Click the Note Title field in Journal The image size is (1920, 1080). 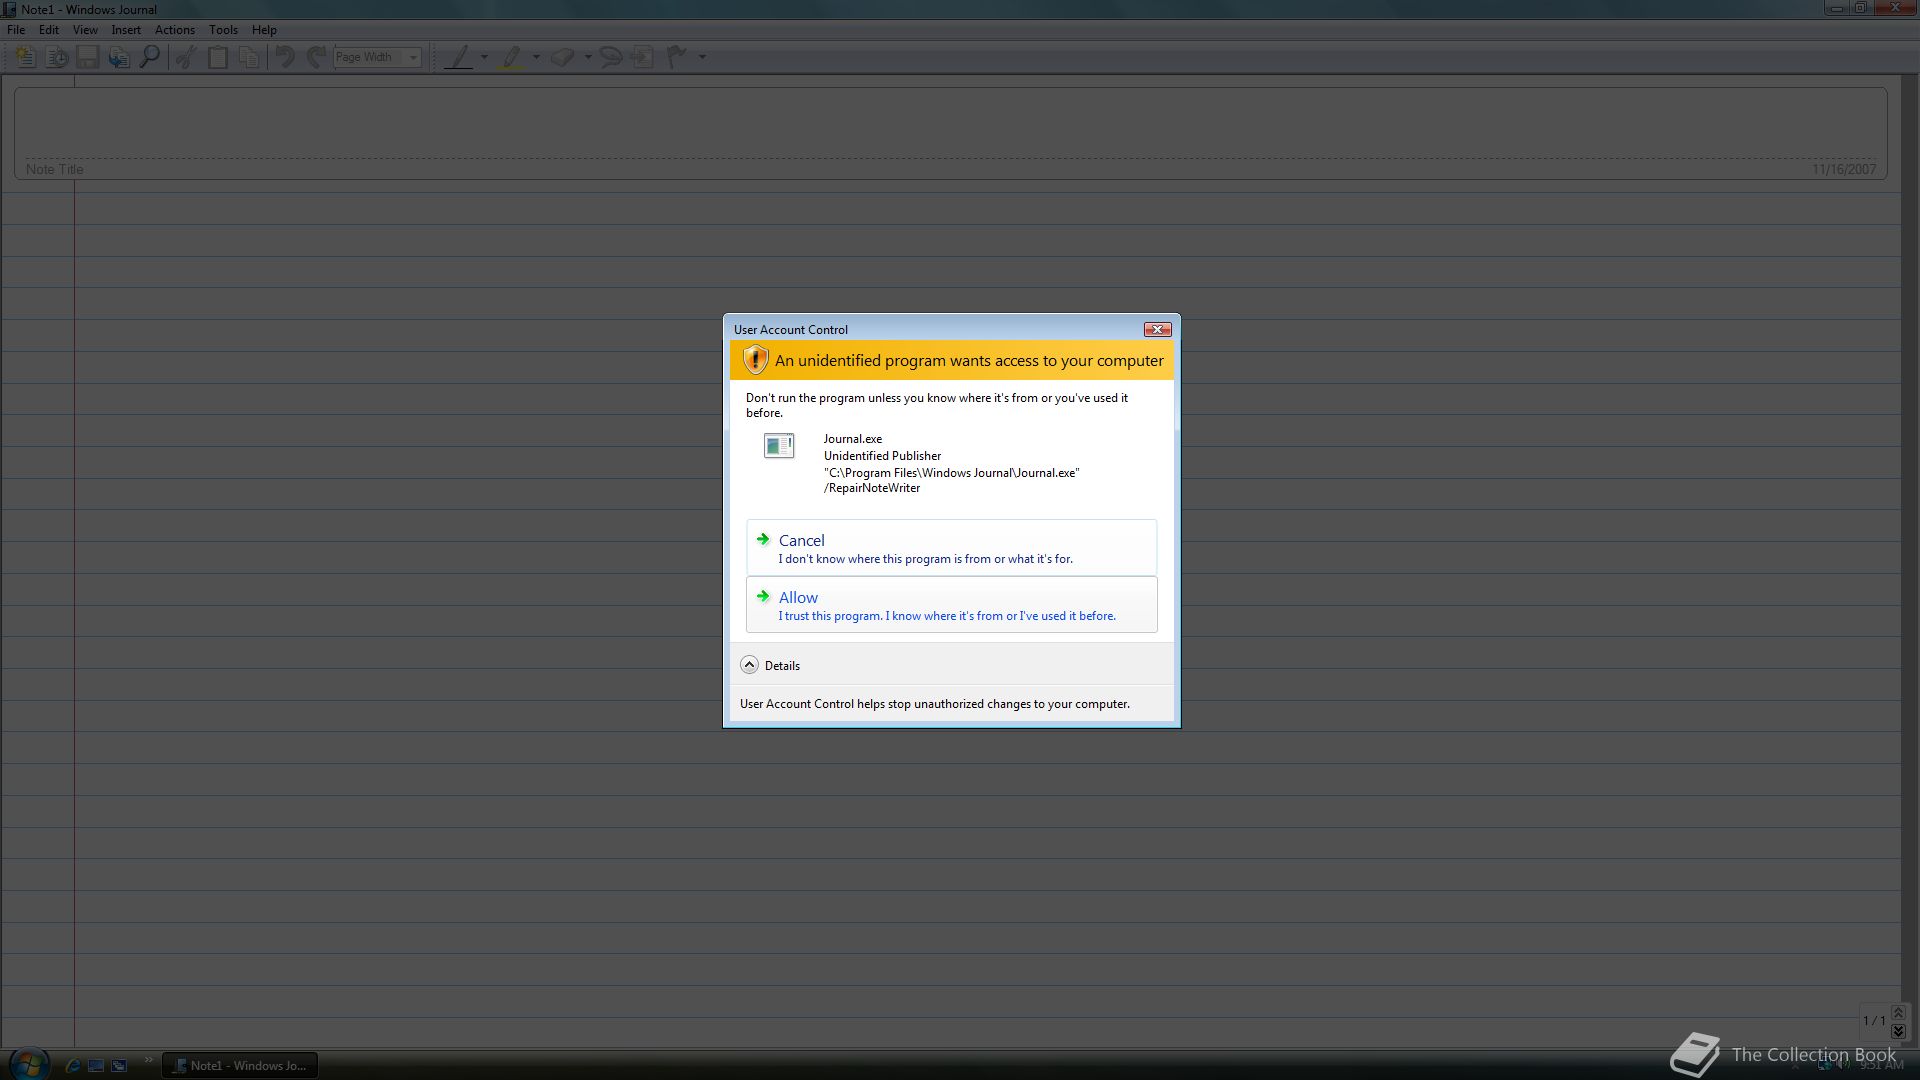950,133
